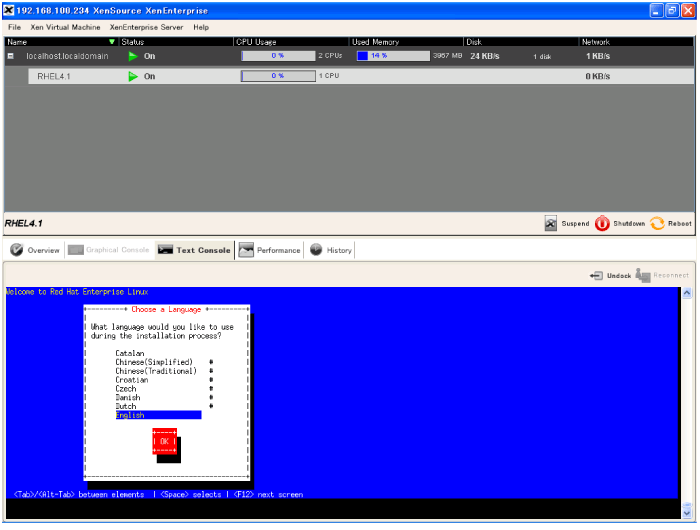Suspend the RHEL4.1 virtual machine
Screen dimensions: 700x530
click(x=575, y=224)
